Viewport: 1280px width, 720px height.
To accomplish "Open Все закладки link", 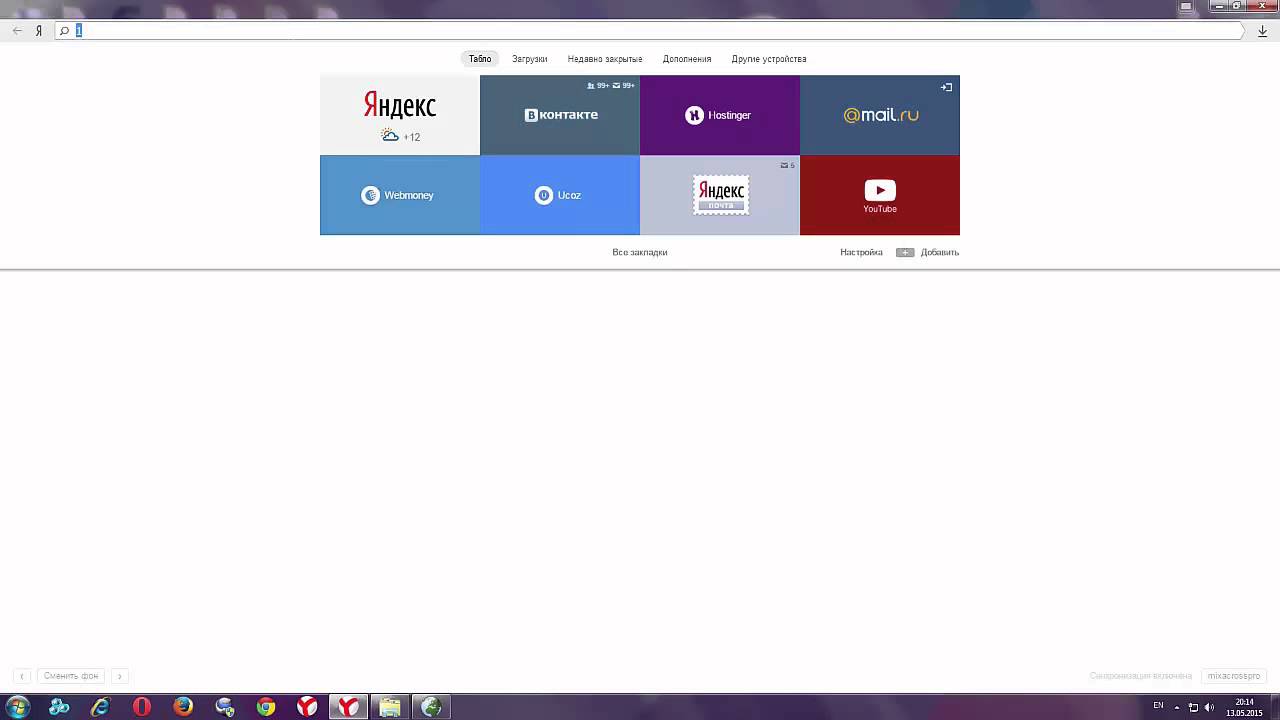I will 640,252.
